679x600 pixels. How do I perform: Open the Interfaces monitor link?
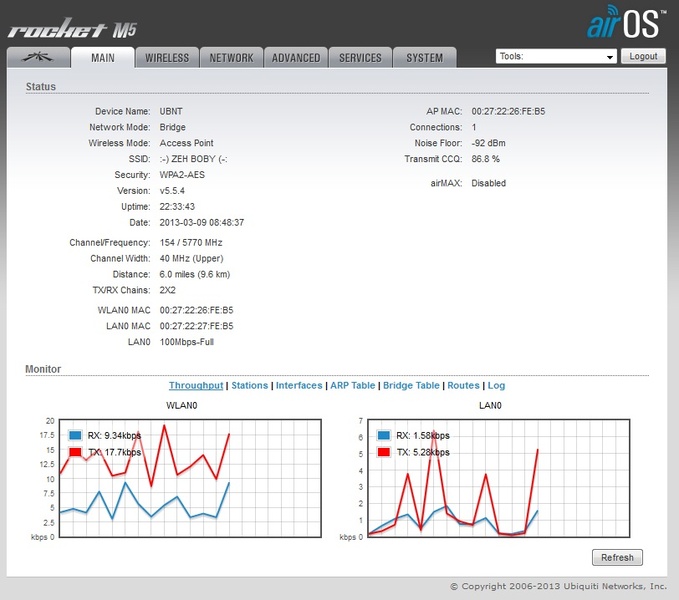[x=299, y=385]
